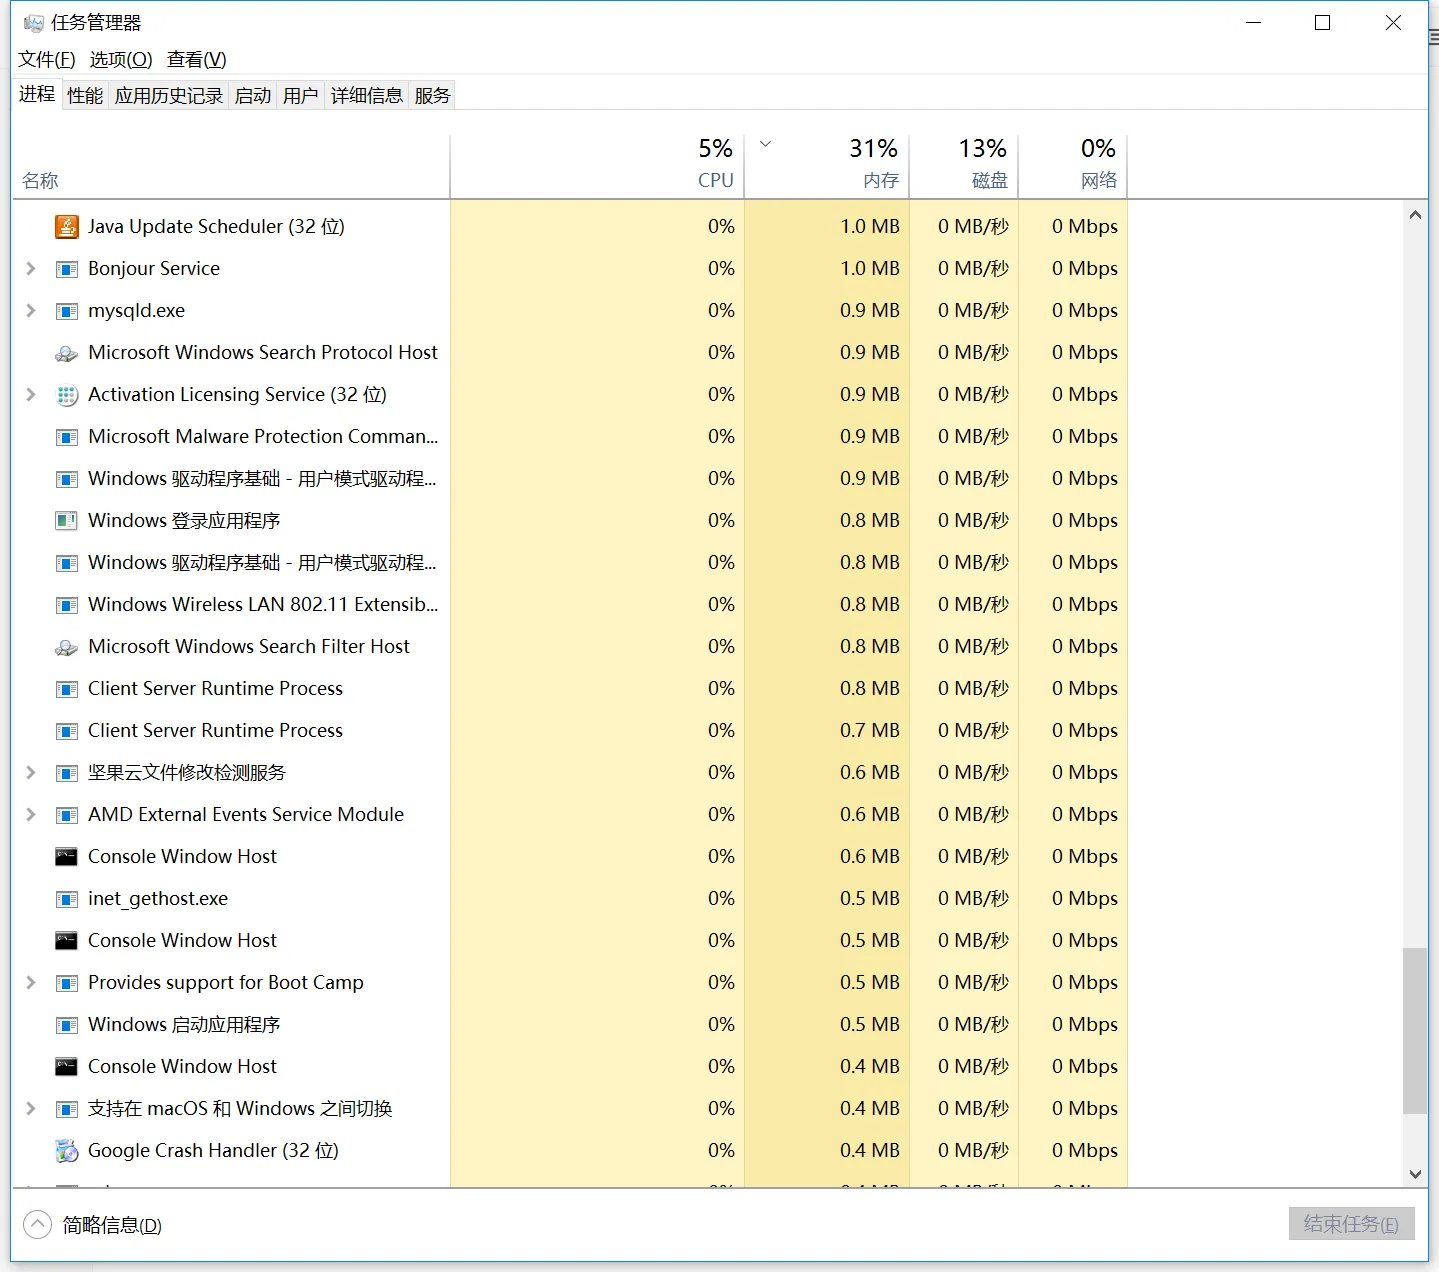
Task: Sort by the 网络 column header
Action: click(1073, 167)
